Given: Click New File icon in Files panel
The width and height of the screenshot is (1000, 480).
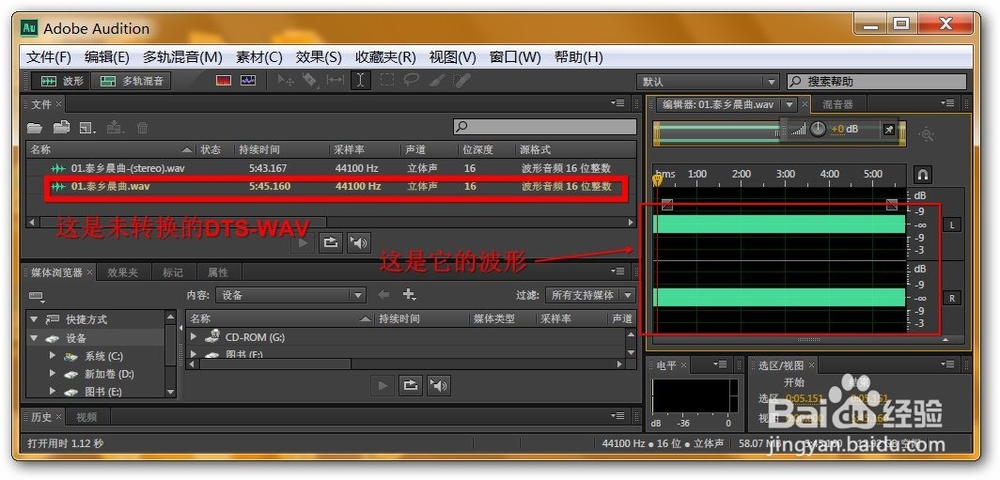Looking at the screenshot, I should 87,127.
